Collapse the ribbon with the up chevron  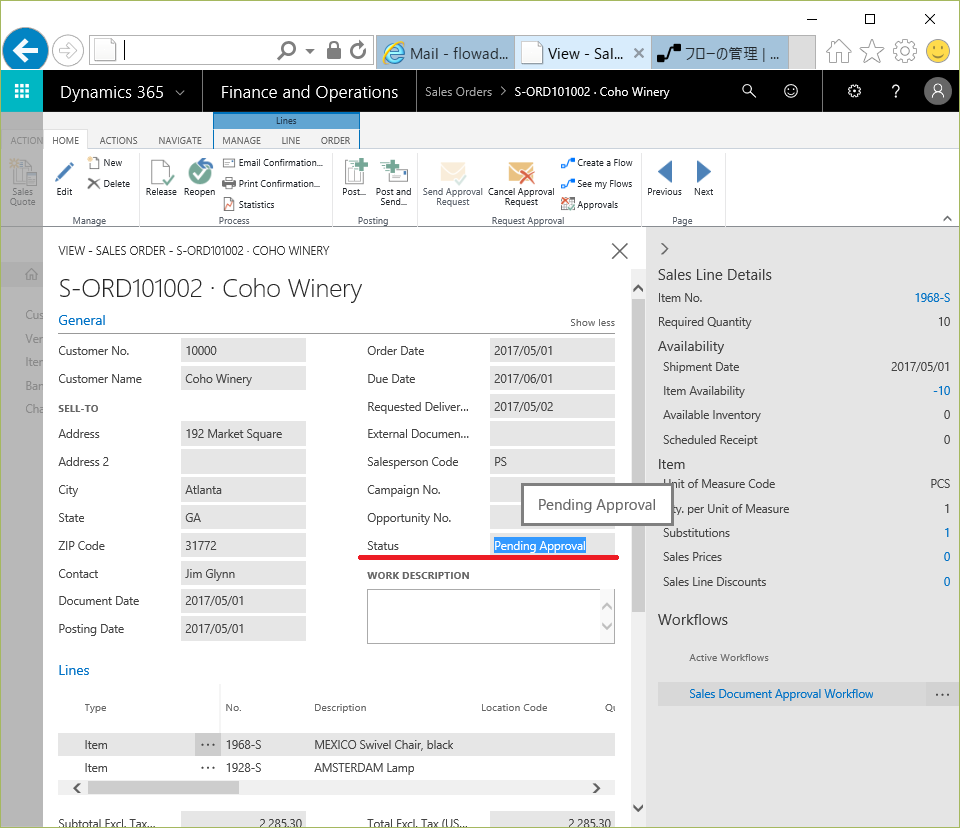[x=947, y=219]
